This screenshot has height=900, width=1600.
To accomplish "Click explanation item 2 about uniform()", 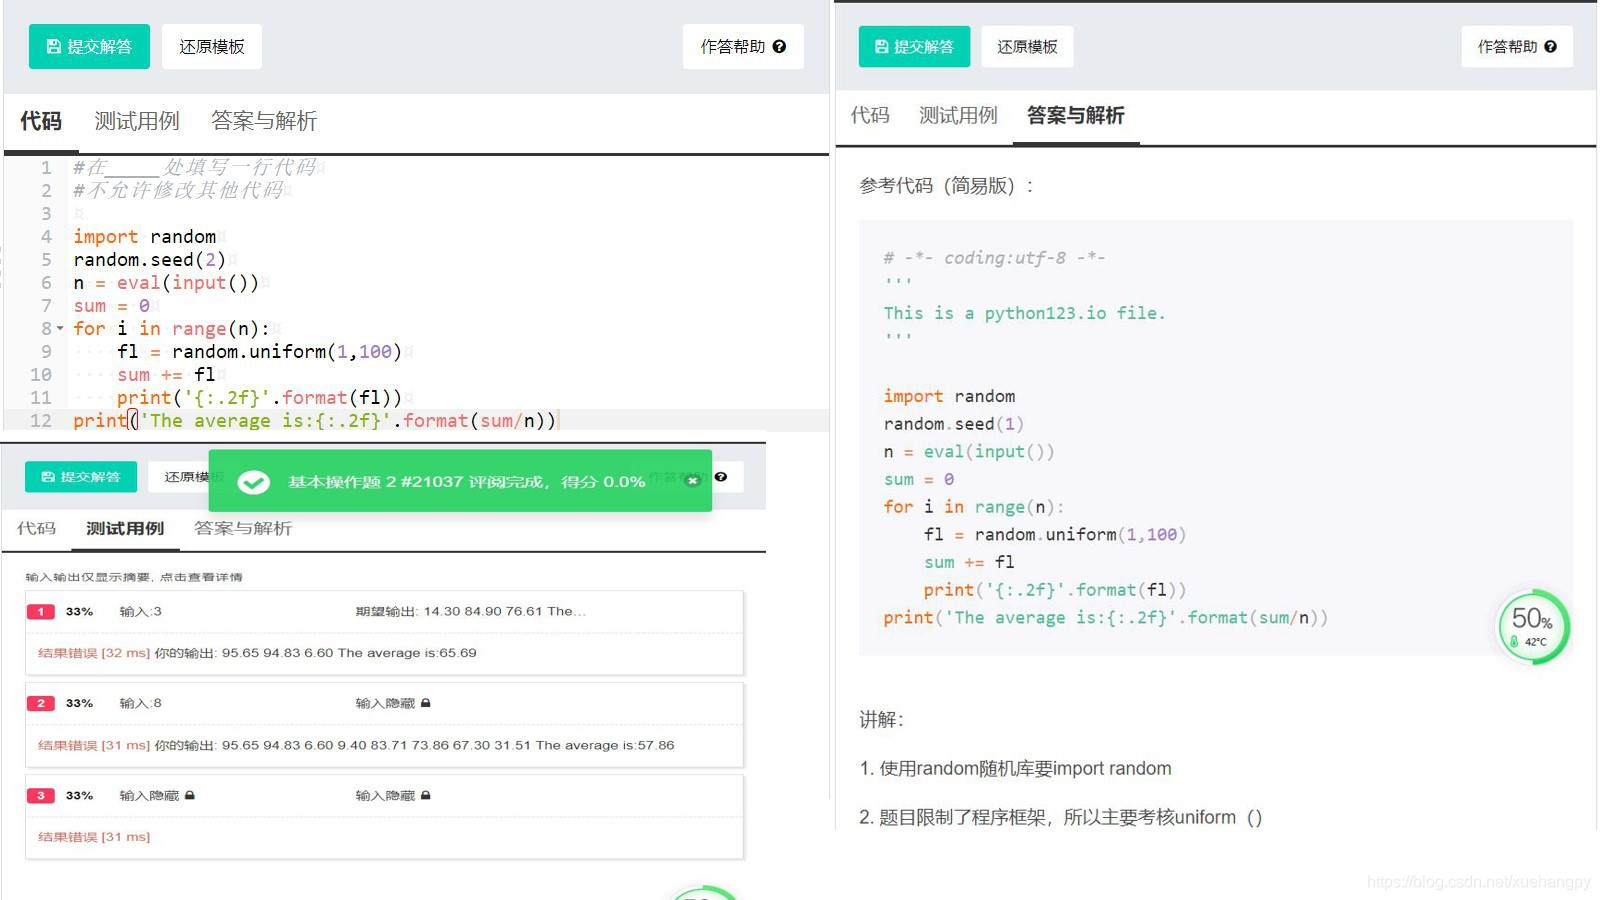I will pyautogui.click(x=1060, y=817).
